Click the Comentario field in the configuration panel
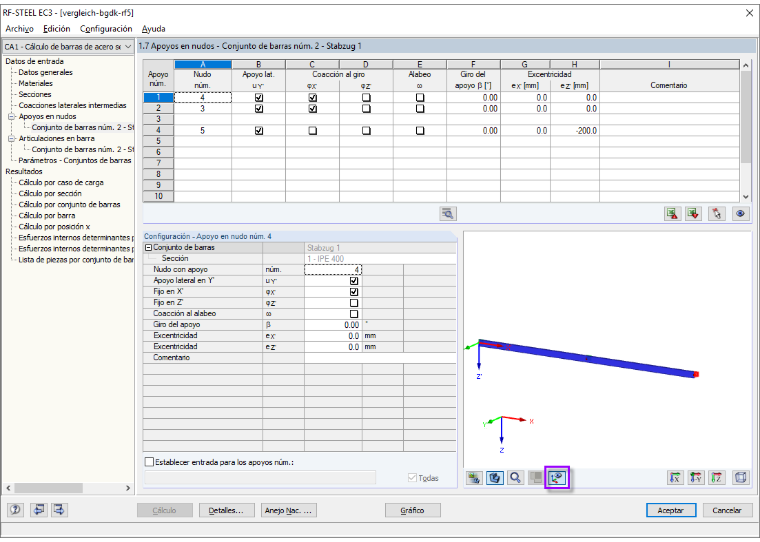Image resolution: width=760 pixels, height=542 pixels. [380, 358]
